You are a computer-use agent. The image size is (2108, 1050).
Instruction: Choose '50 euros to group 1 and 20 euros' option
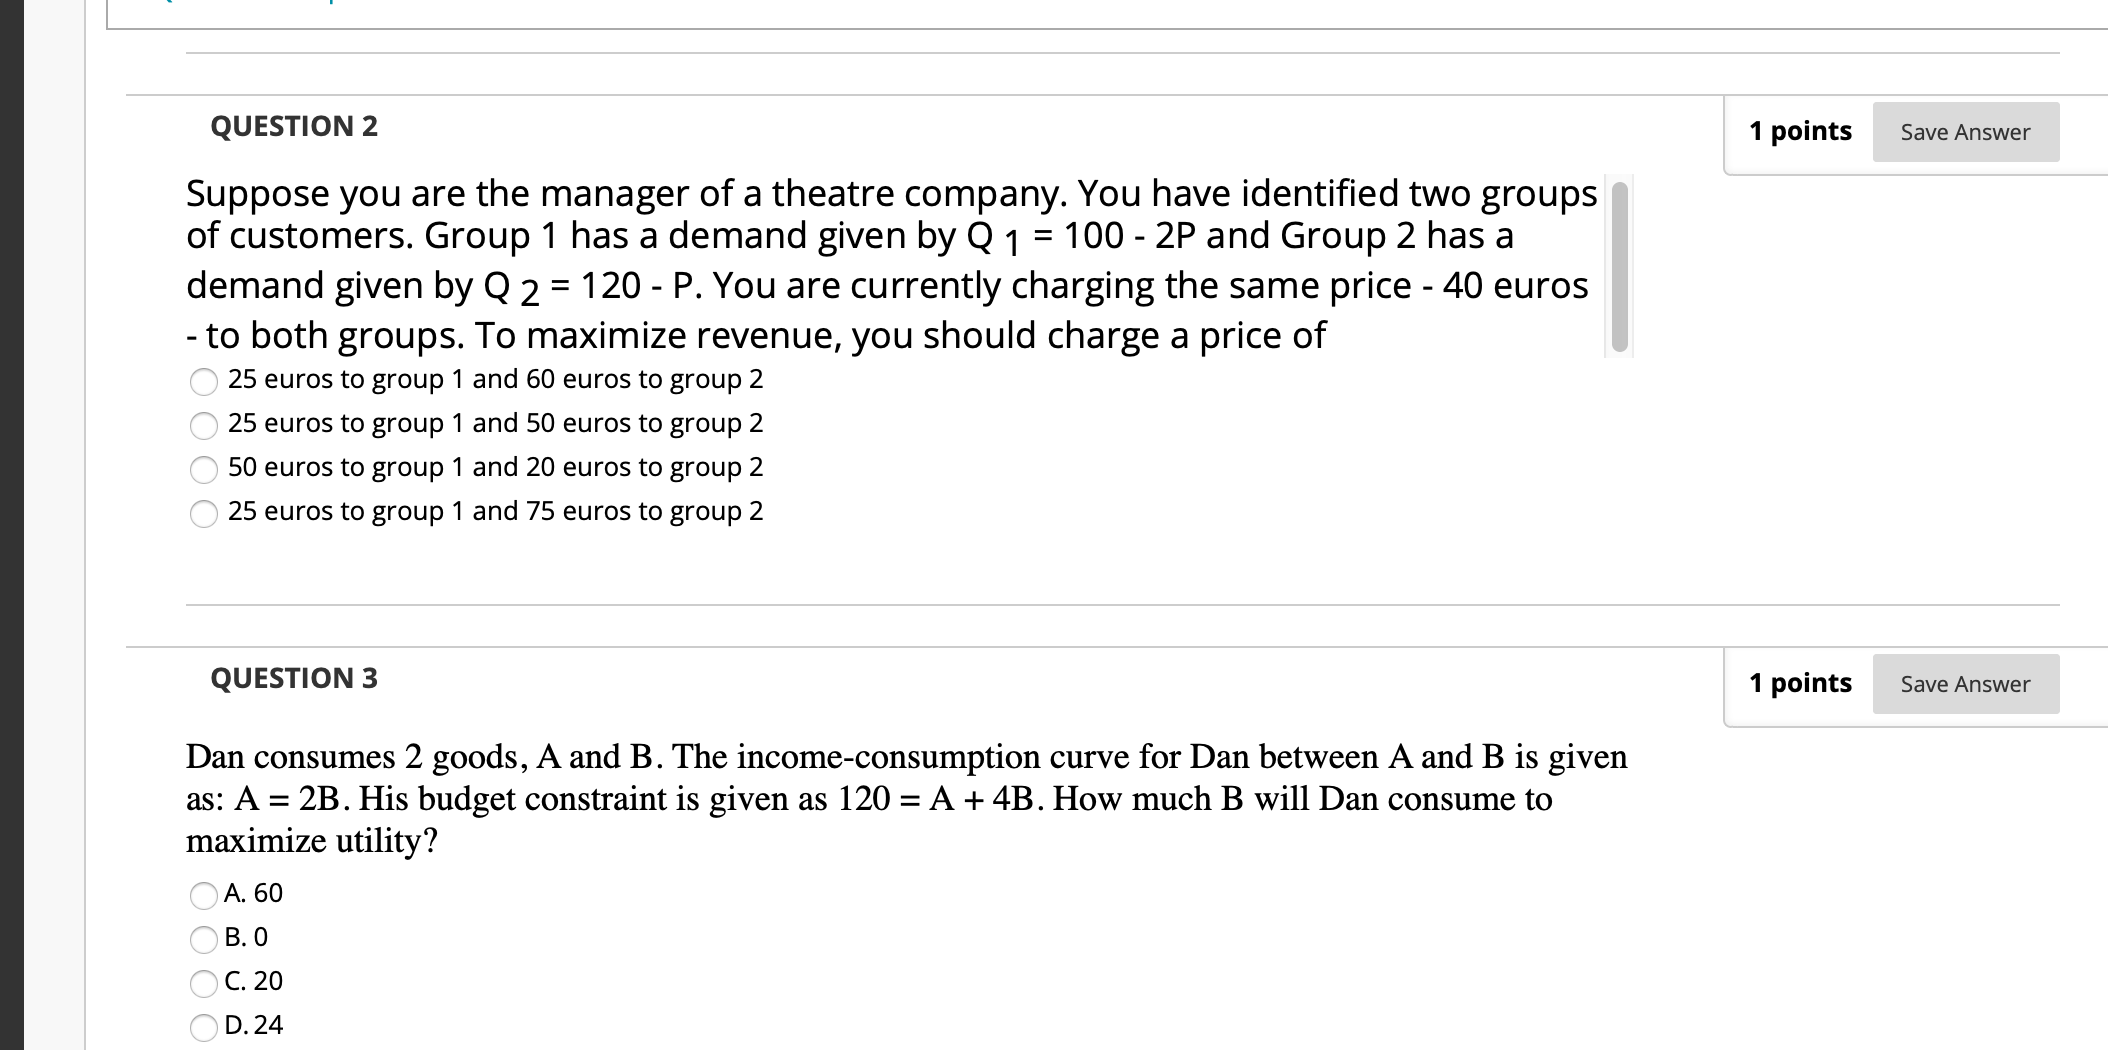point(204,469)
